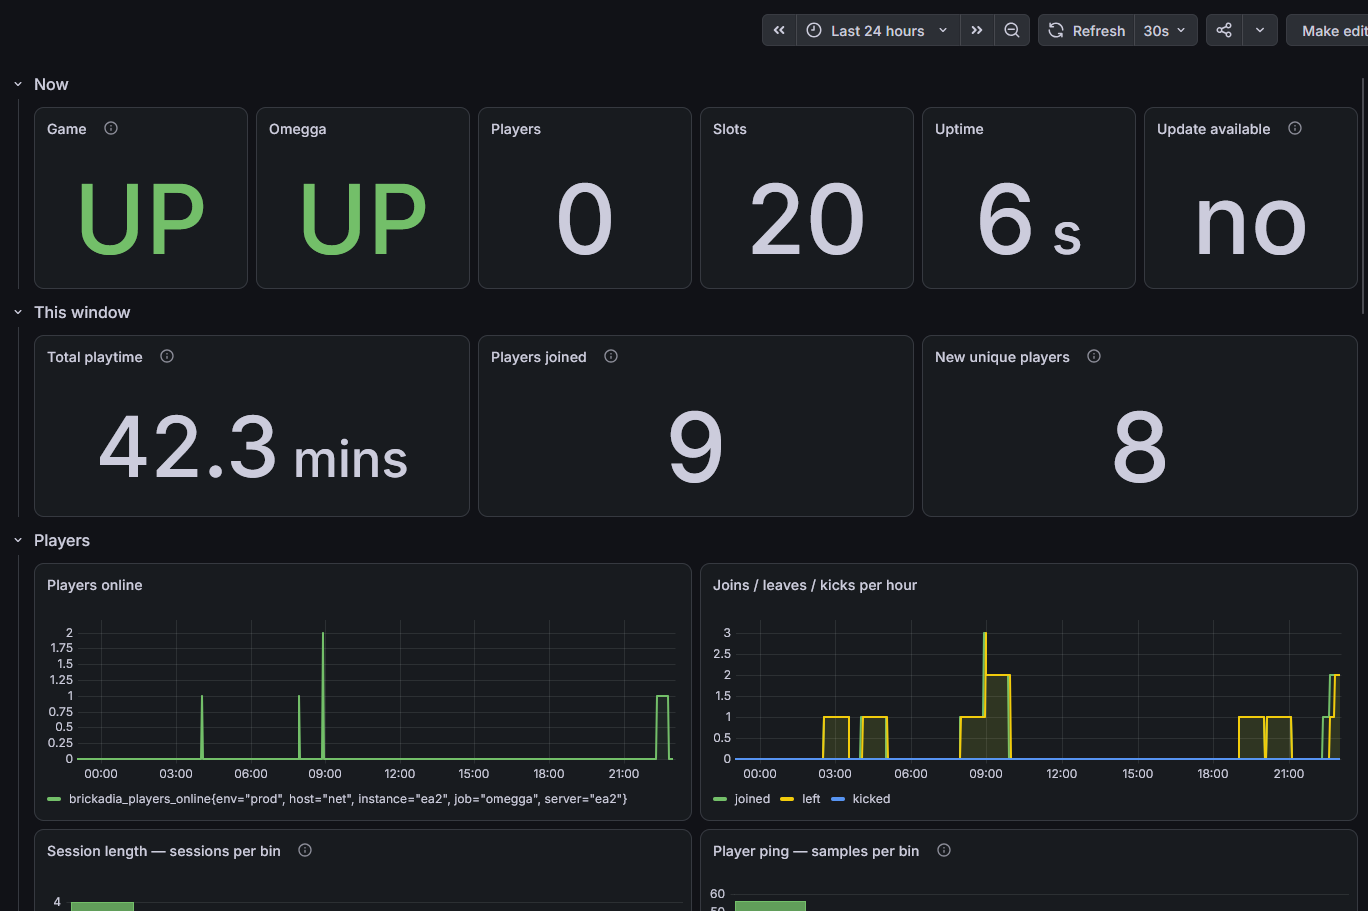The height and width of the screenshot is (911, 1368).
Task: Zoom out the time range
Action: pos(1012,30)
